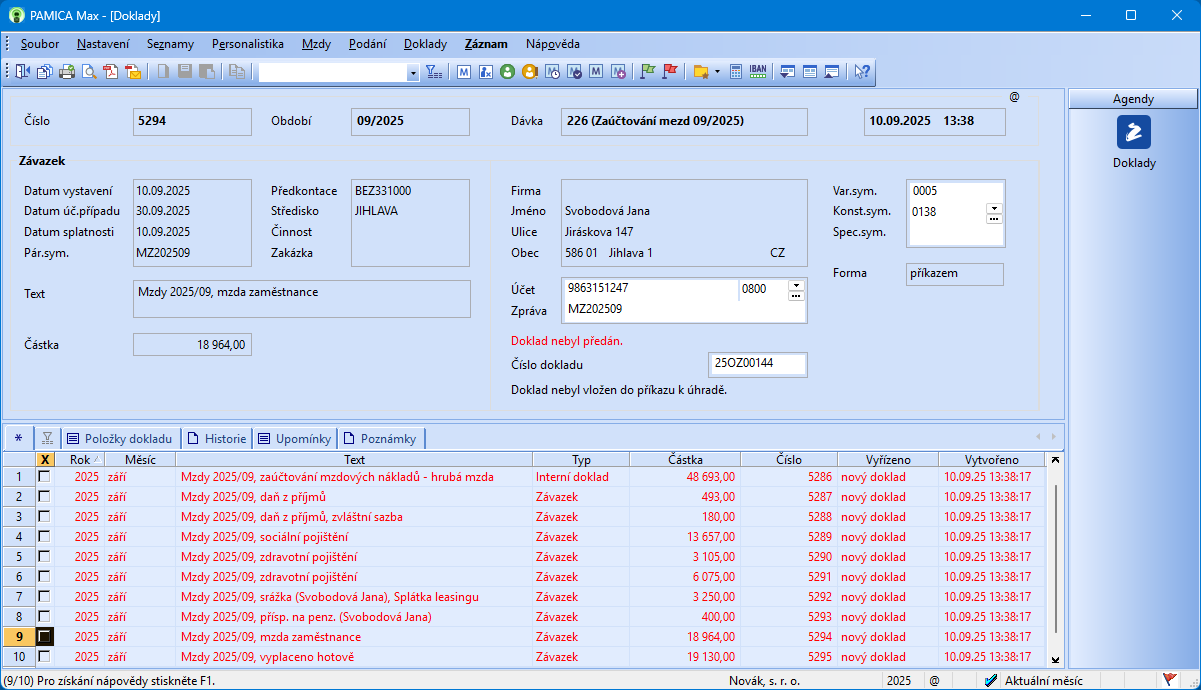Switch to the Historie tab
The width and height of the screenshot is (1201, 690).
click(217, 438)
